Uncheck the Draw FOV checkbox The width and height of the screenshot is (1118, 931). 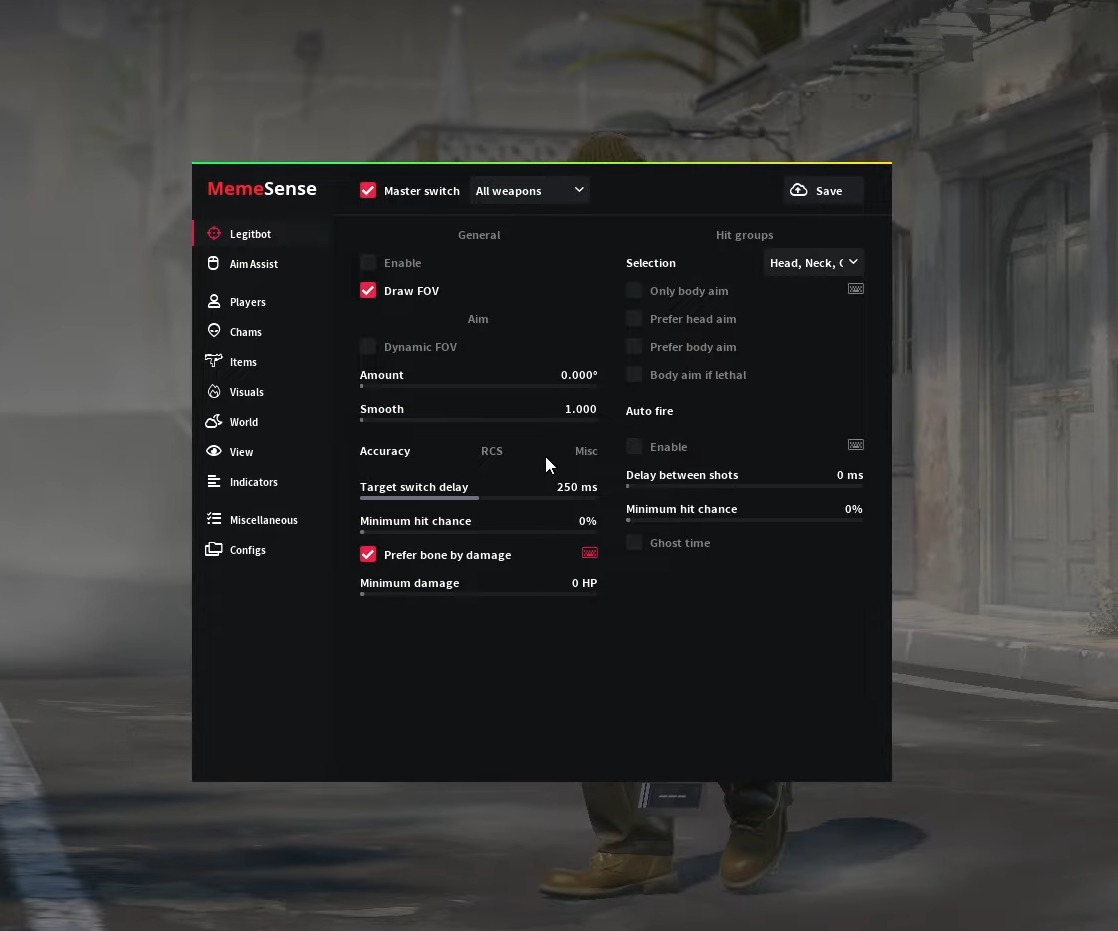click(368, 291)
